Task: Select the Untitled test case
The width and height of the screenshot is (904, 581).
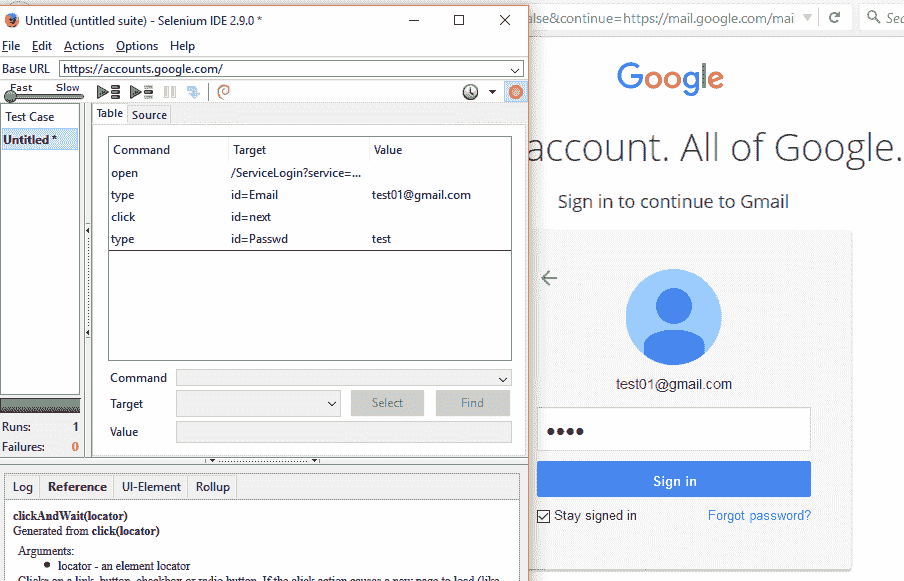Action: [39, 139]
